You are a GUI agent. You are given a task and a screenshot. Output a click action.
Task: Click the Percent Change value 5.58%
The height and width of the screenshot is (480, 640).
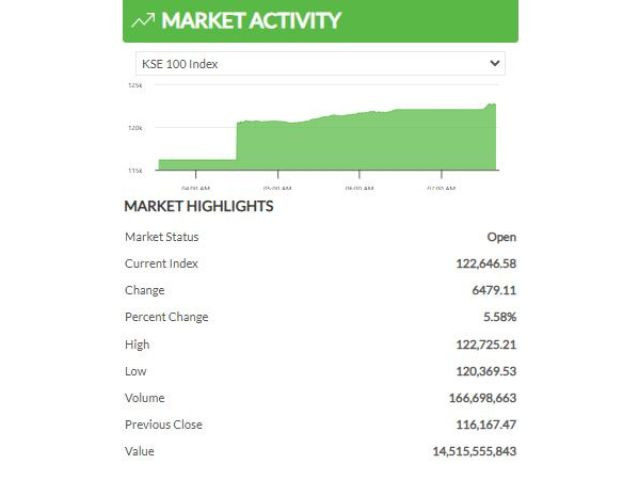pyautogui.click(x=500, y=317)
